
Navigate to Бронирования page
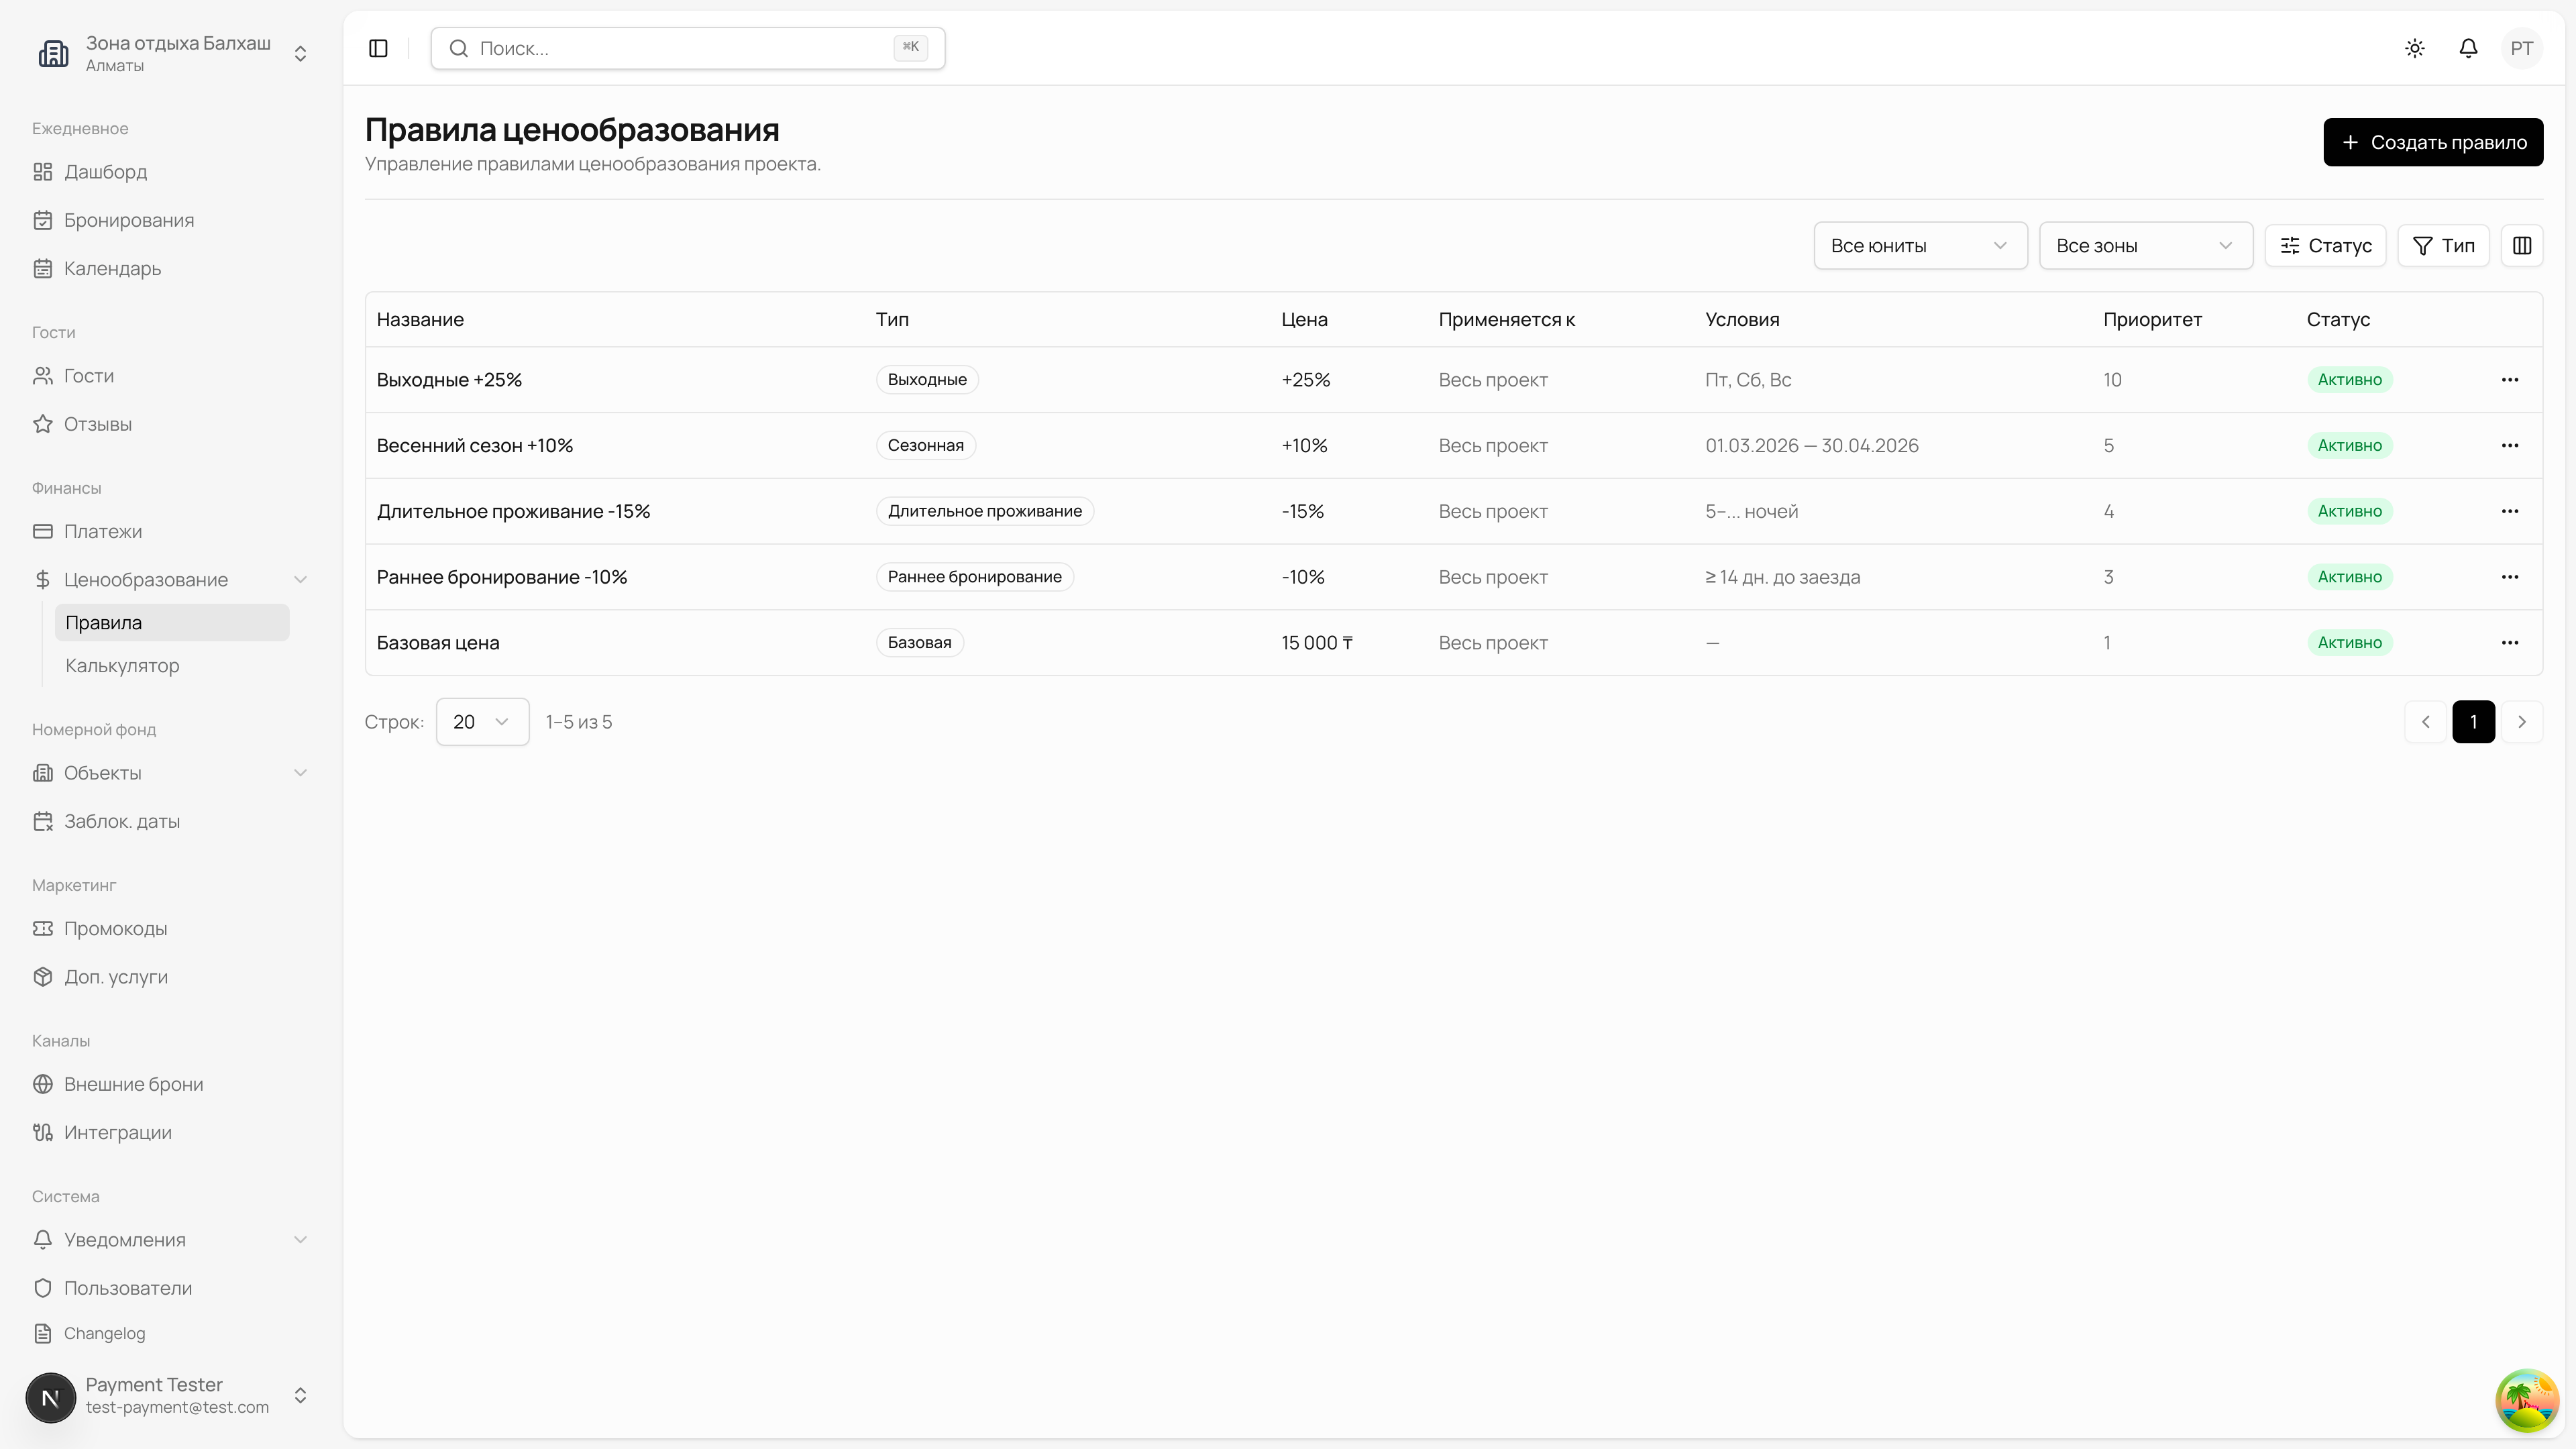pyautogui.click(x=129, y=220)
